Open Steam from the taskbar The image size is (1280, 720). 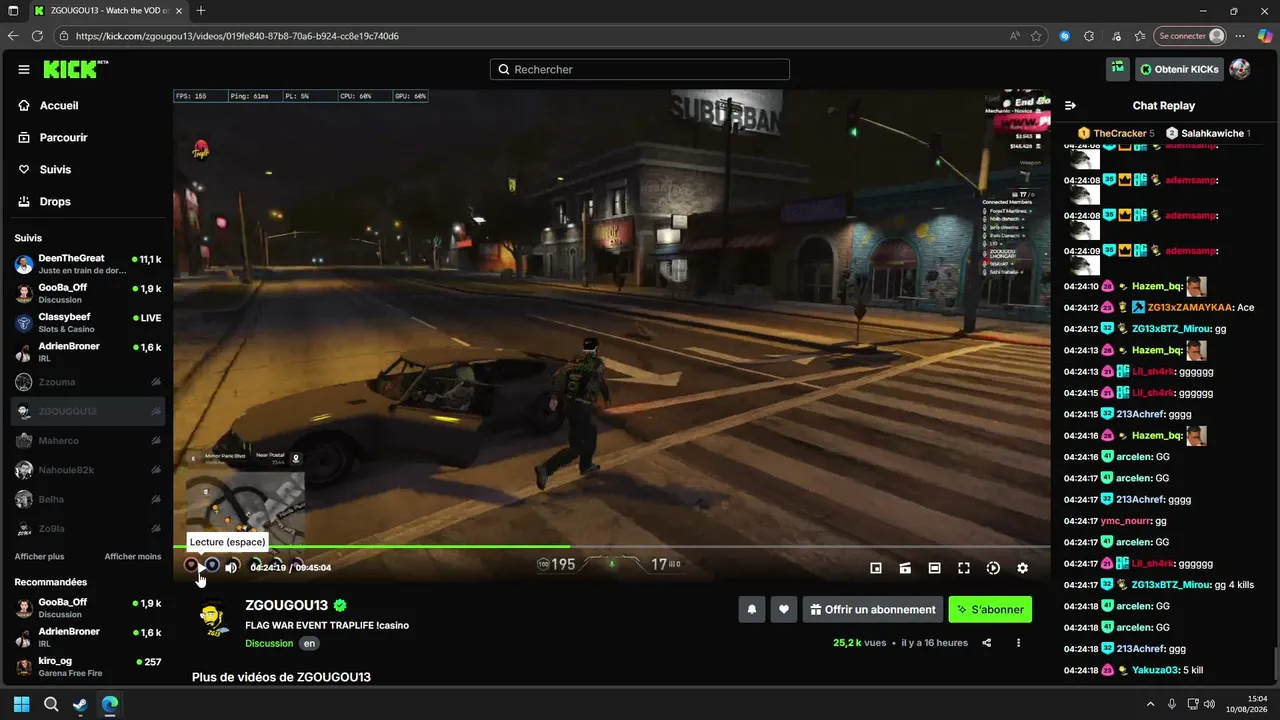(x=80, y=704)
